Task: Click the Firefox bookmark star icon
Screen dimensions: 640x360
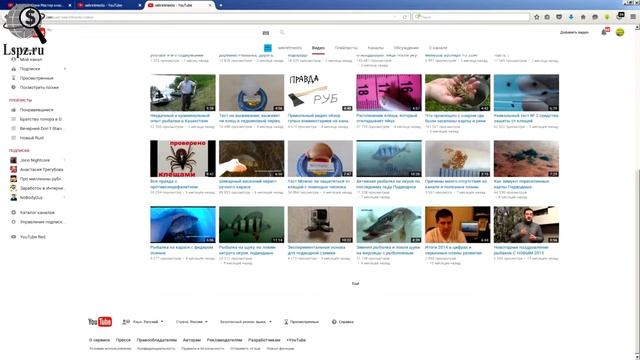Action: coord(536,17)
